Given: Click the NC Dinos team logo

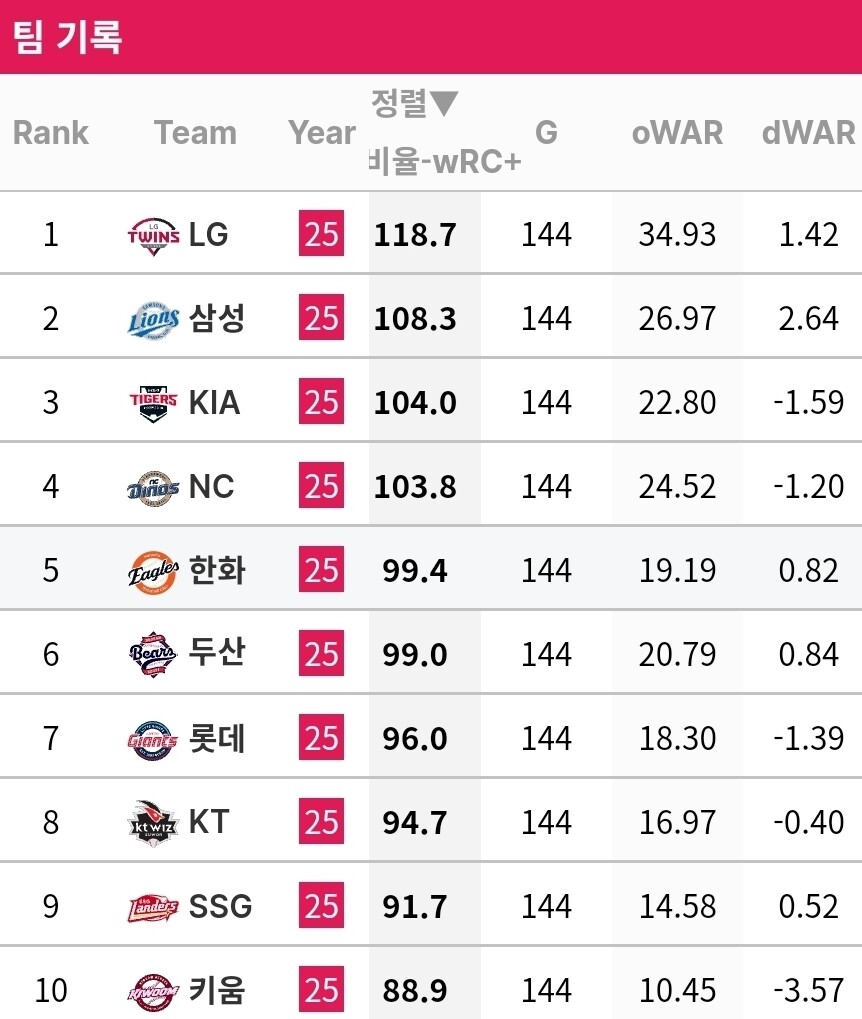Looking at the screenshot, I should (154, 487).
